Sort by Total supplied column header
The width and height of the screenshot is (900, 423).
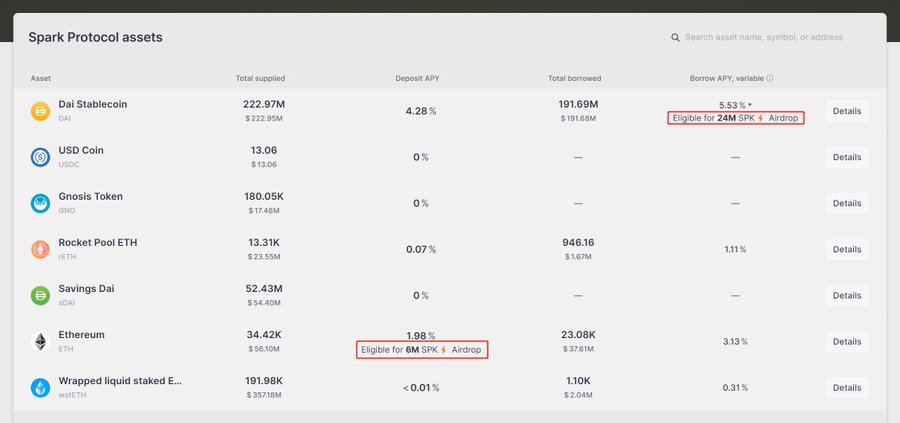coord(260,78)
